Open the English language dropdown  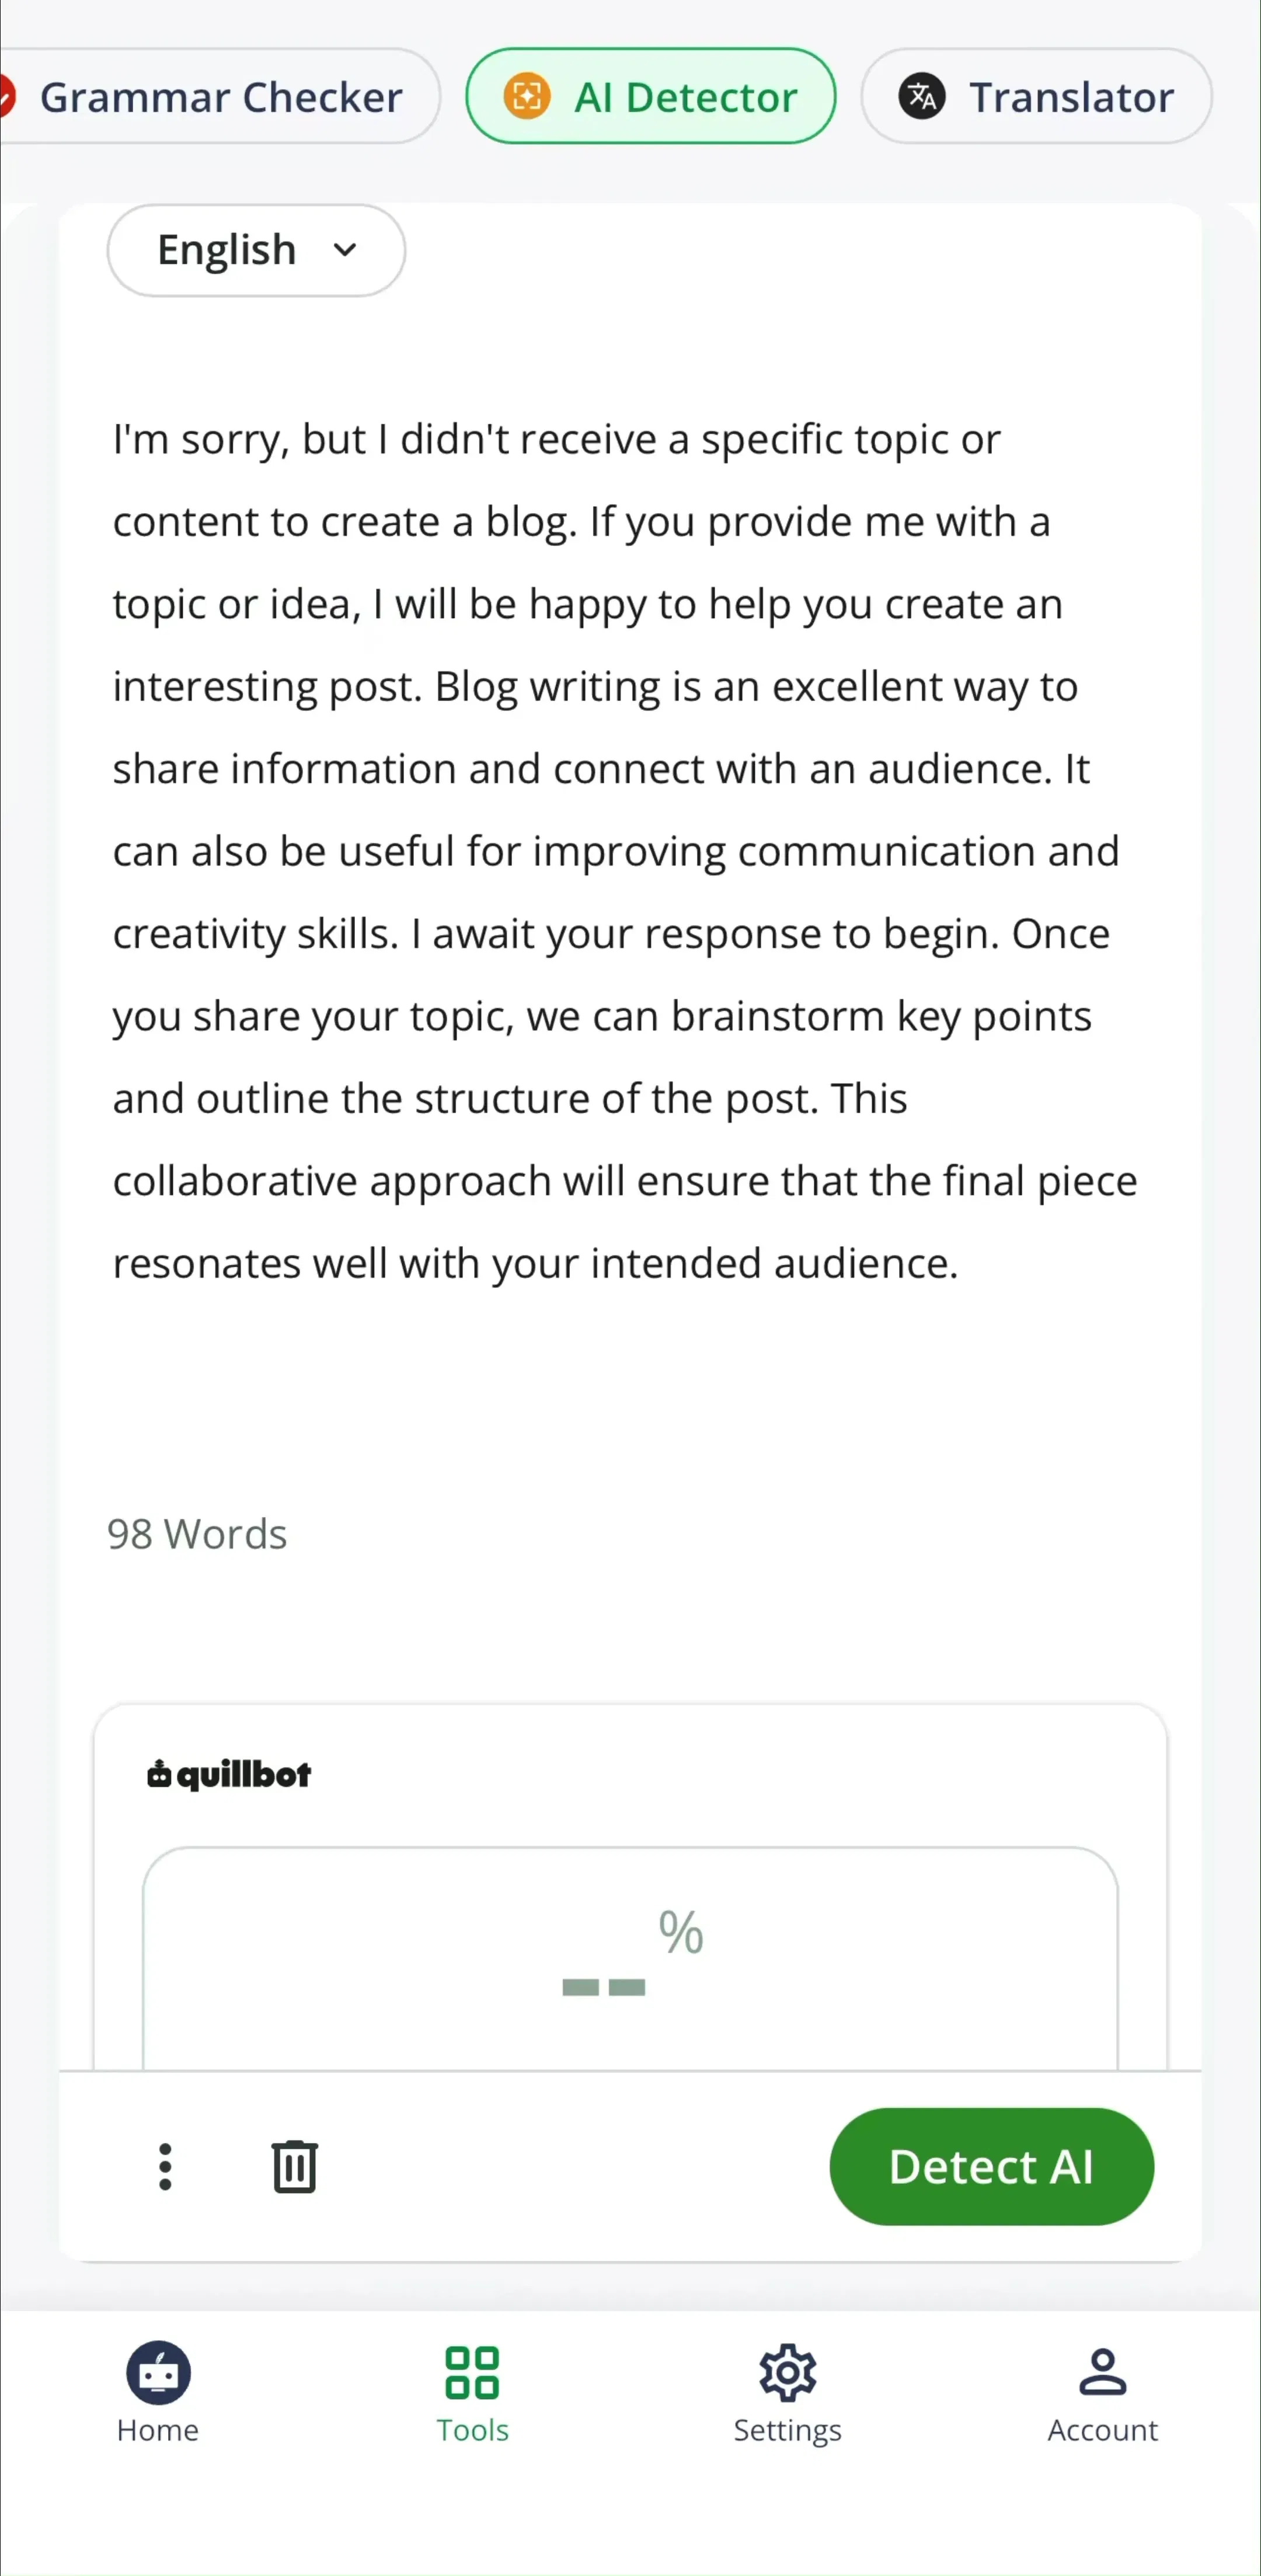pyautogui.click(x=256, y=250)
